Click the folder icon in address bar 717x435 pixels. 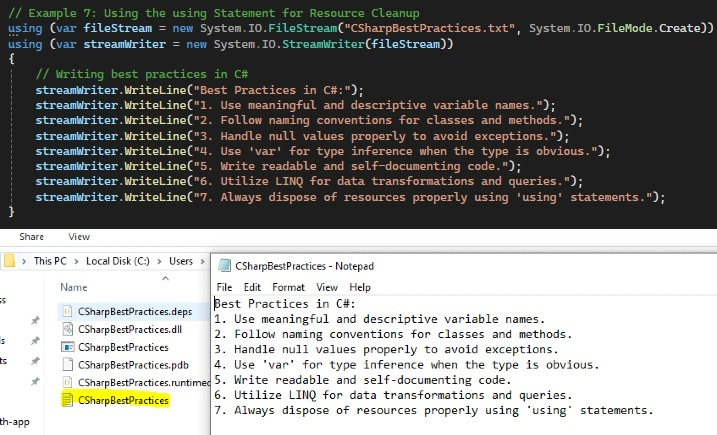[x=9, y=261]
